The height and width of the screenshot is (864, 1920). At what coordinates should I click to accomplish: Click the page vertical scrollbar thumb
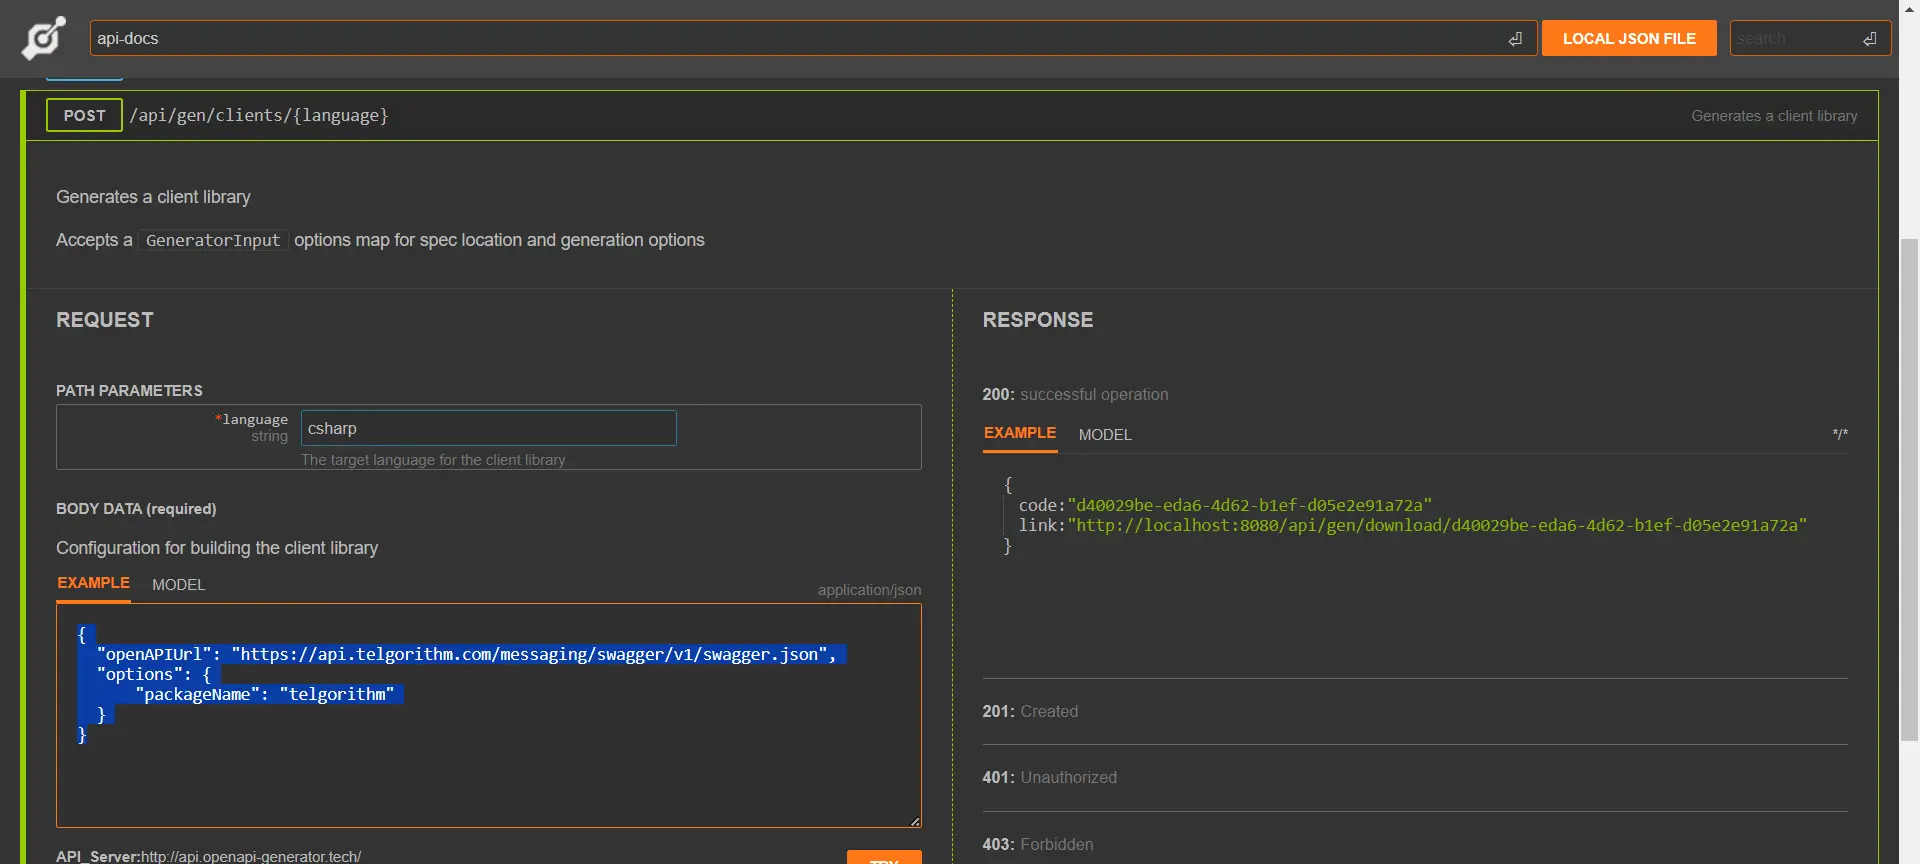tap(1909, 490)
